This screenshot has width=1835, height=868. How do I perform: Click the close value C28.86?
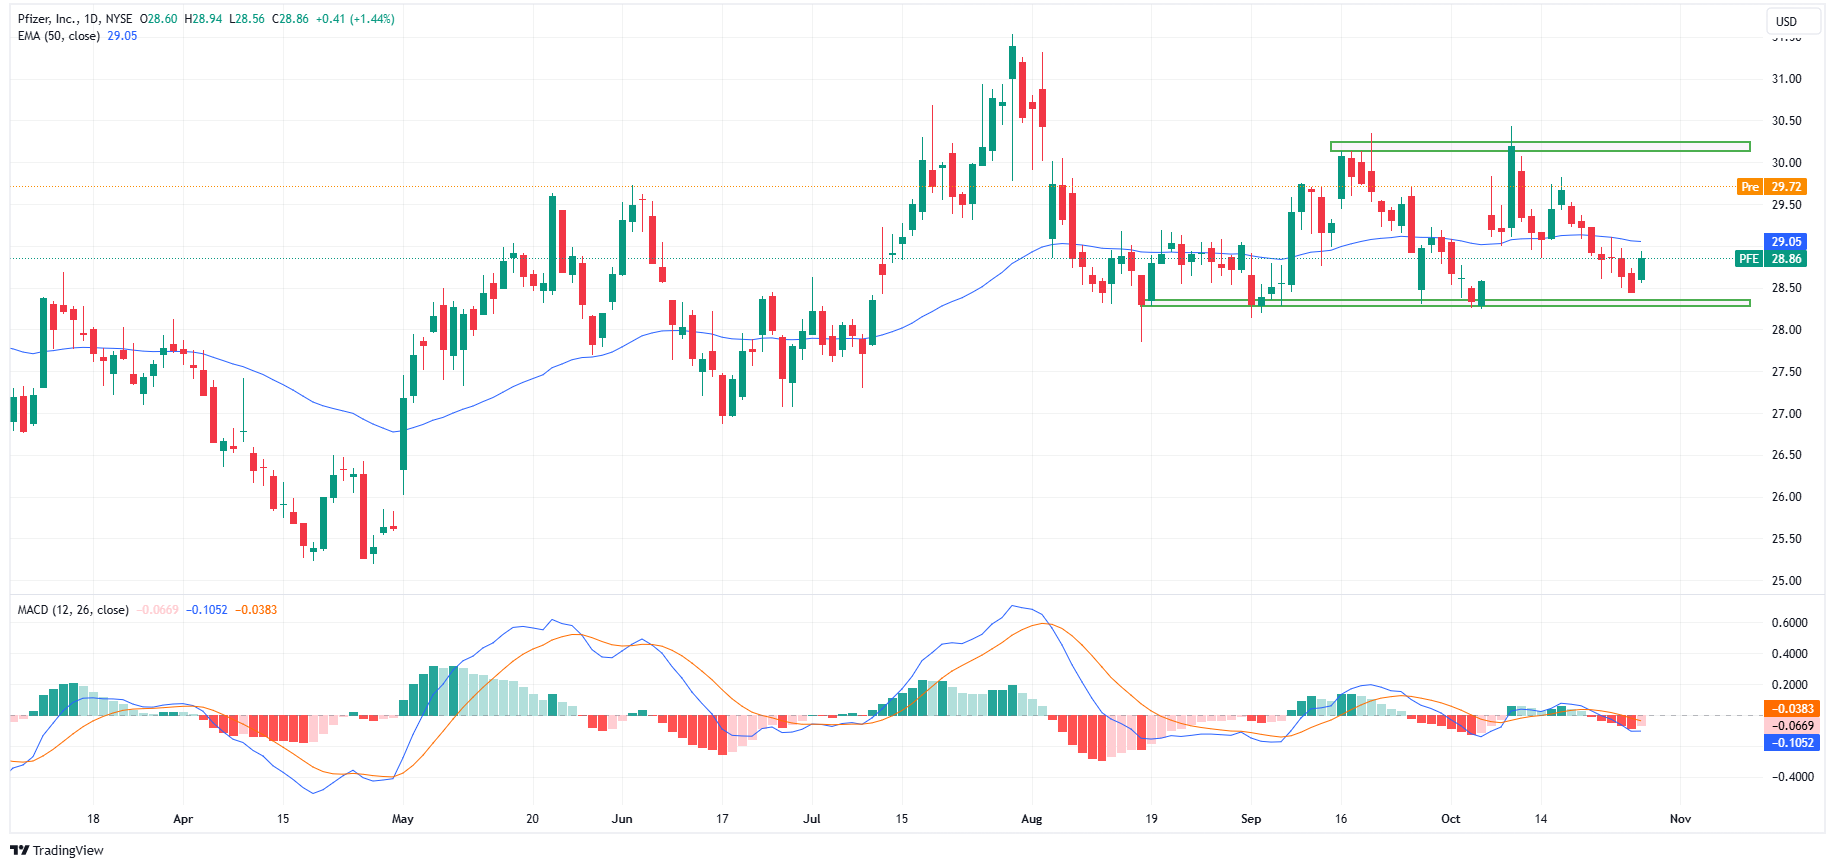pos(290,19)
